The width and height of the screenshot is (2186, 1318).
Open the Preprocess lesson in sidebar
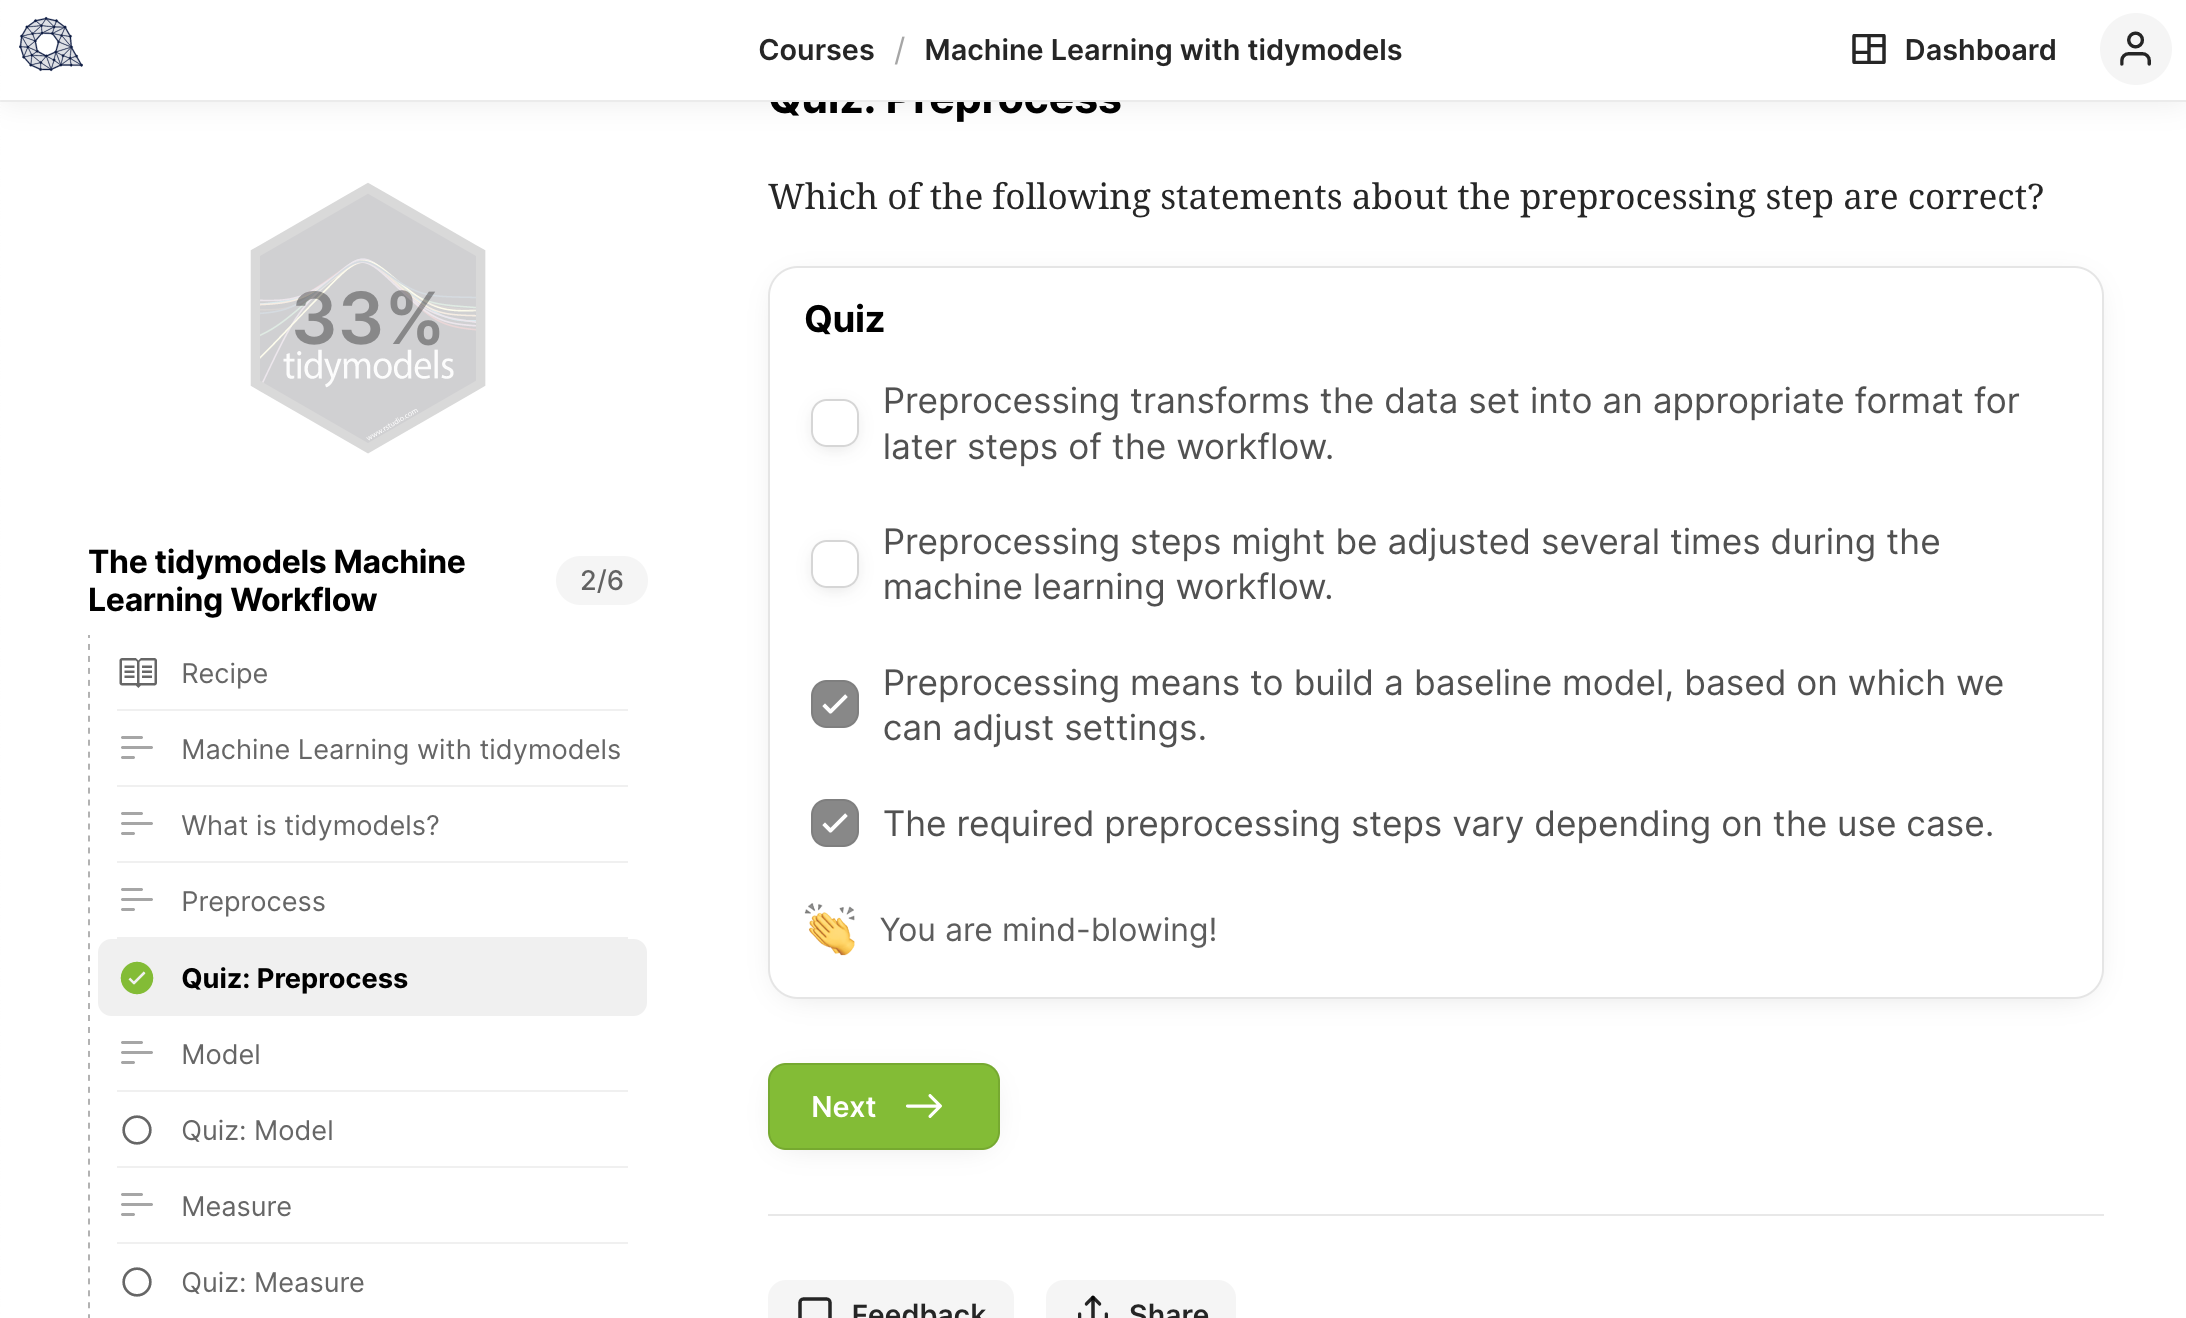click(372, 901)
